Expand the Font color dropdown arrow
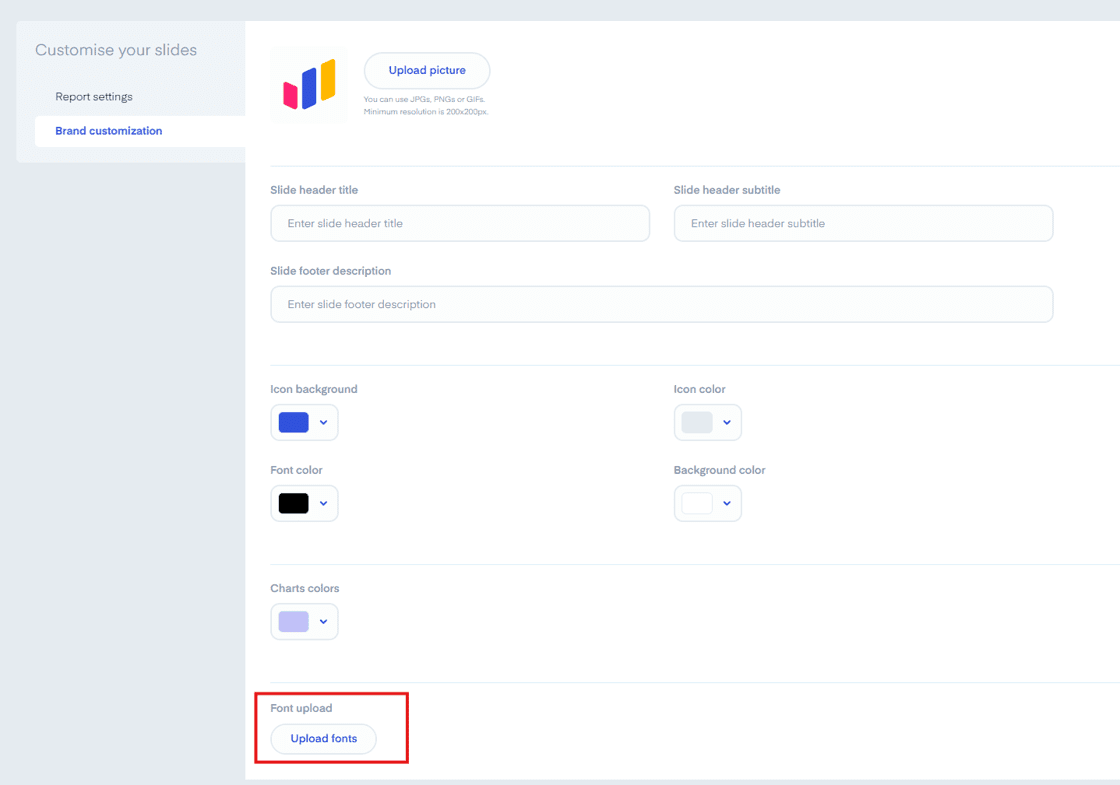This screenshot has height=785, width=1120. point(324,504)
